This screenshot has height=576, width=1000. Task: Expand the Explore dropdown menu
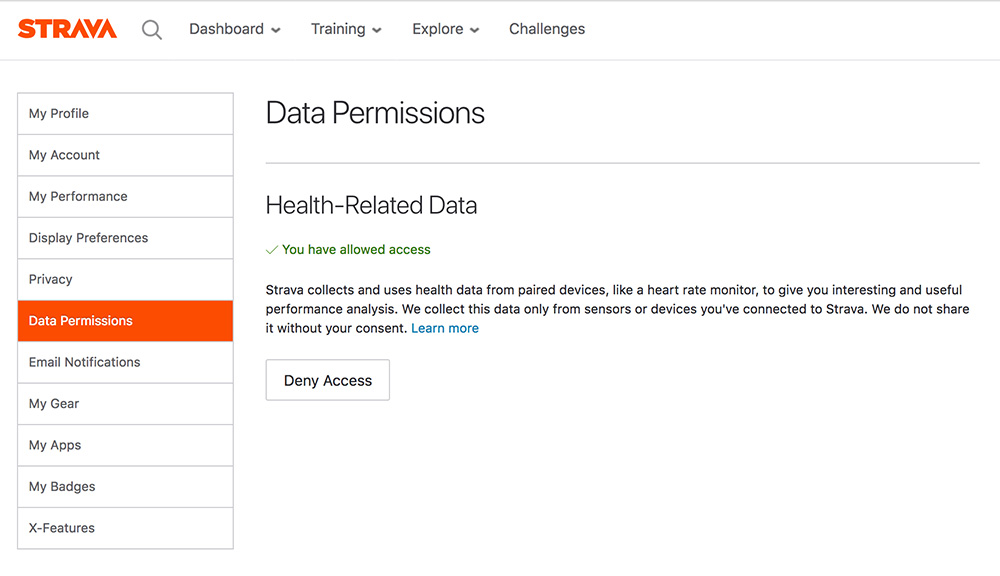coord(445,29)
